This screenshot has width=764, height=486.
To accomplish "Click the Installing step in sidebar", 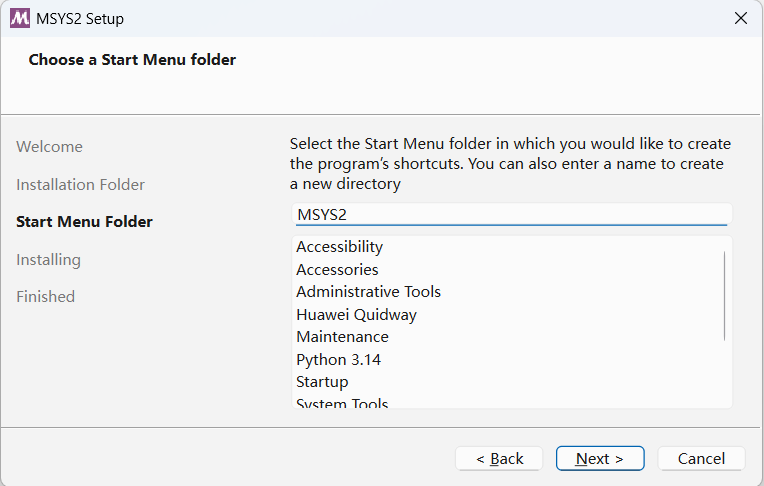I will 48,259.
